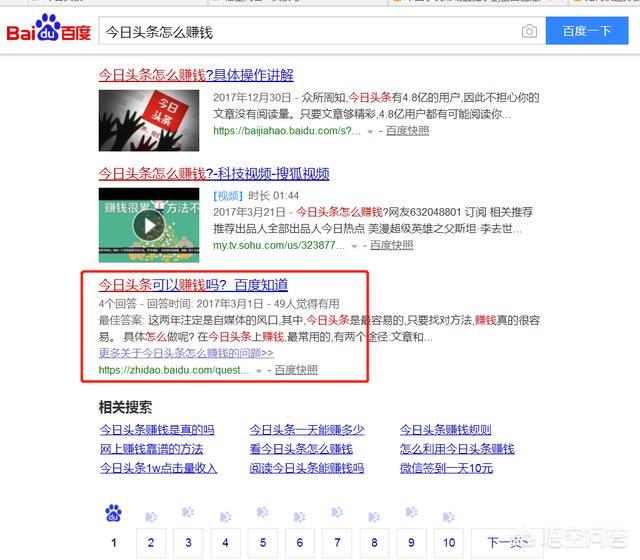640x560 pixels.
Task: Open result 今日头条怎么赚钱?具体操作讲解
Action: (196, 75)
